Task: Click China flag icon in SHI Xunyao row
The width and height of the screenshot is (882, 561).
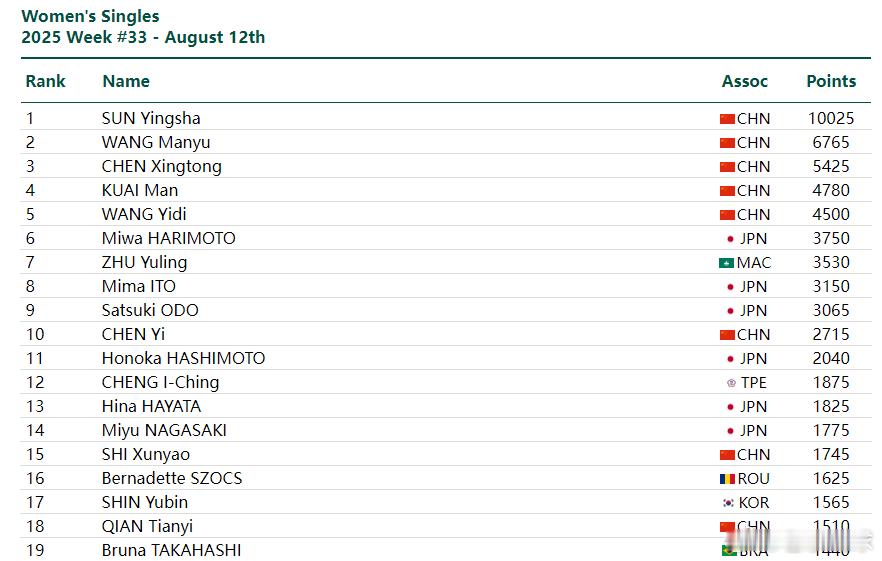Action: point(727,455)
